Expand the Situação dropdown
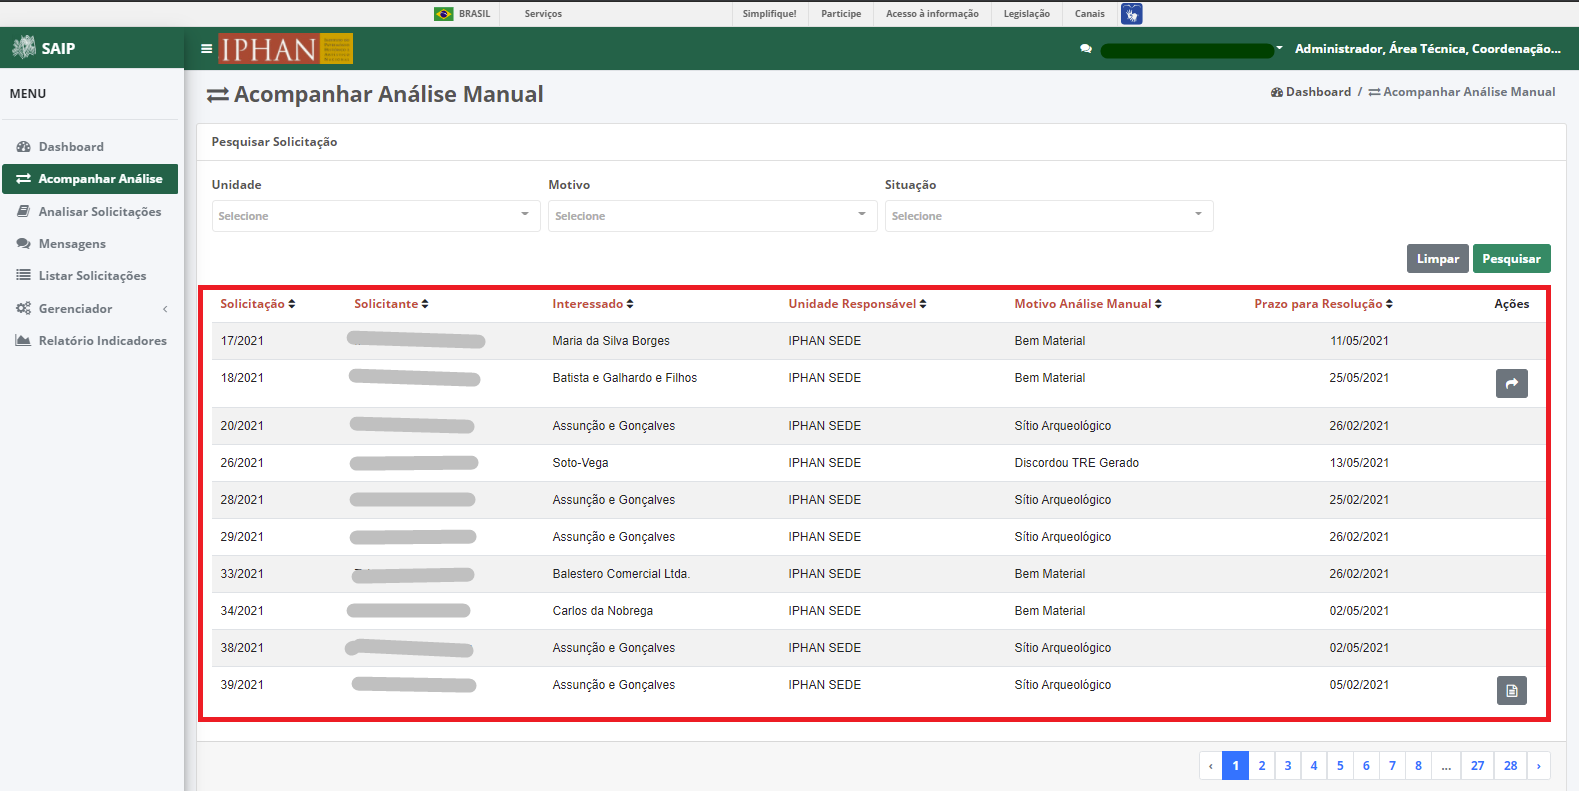1580x796 pixels. point(1049,216)
